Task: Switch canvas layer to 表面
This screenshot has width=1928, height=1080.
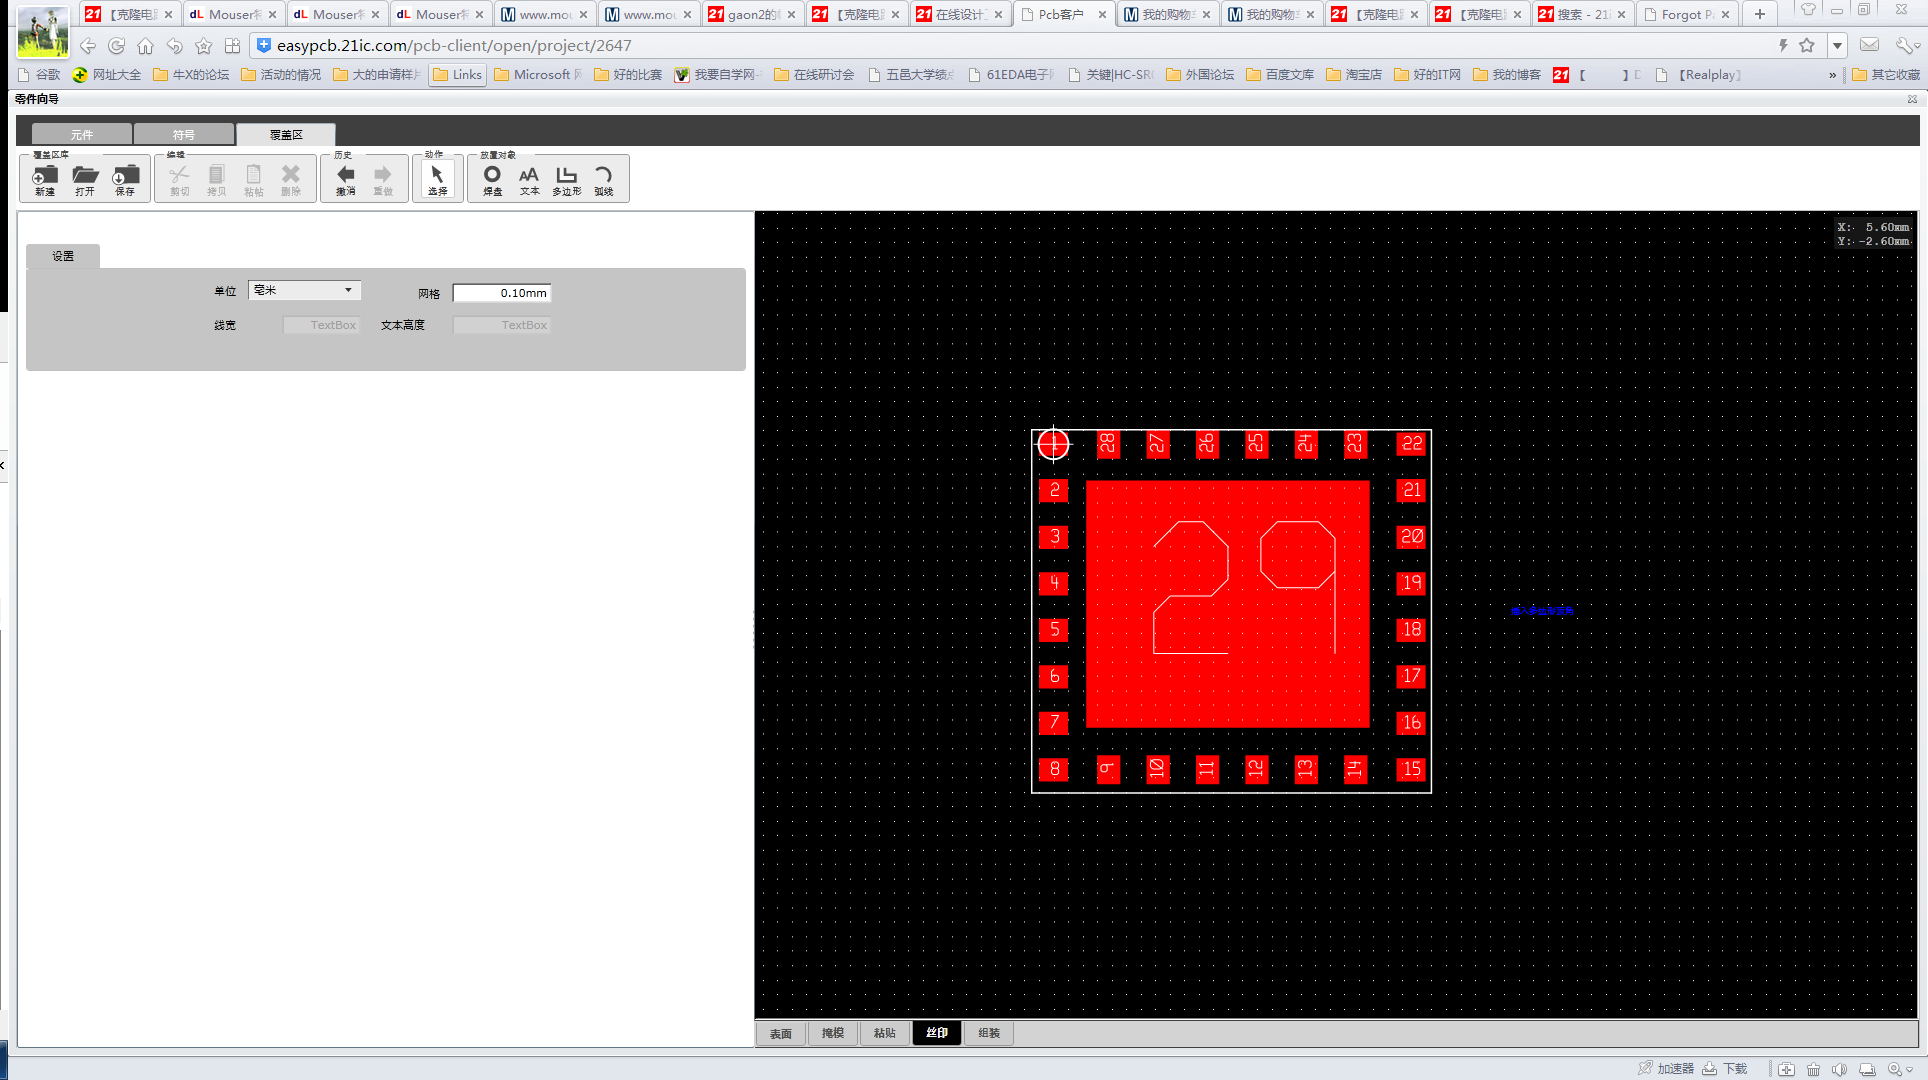Action: [x=781, y=1033]
